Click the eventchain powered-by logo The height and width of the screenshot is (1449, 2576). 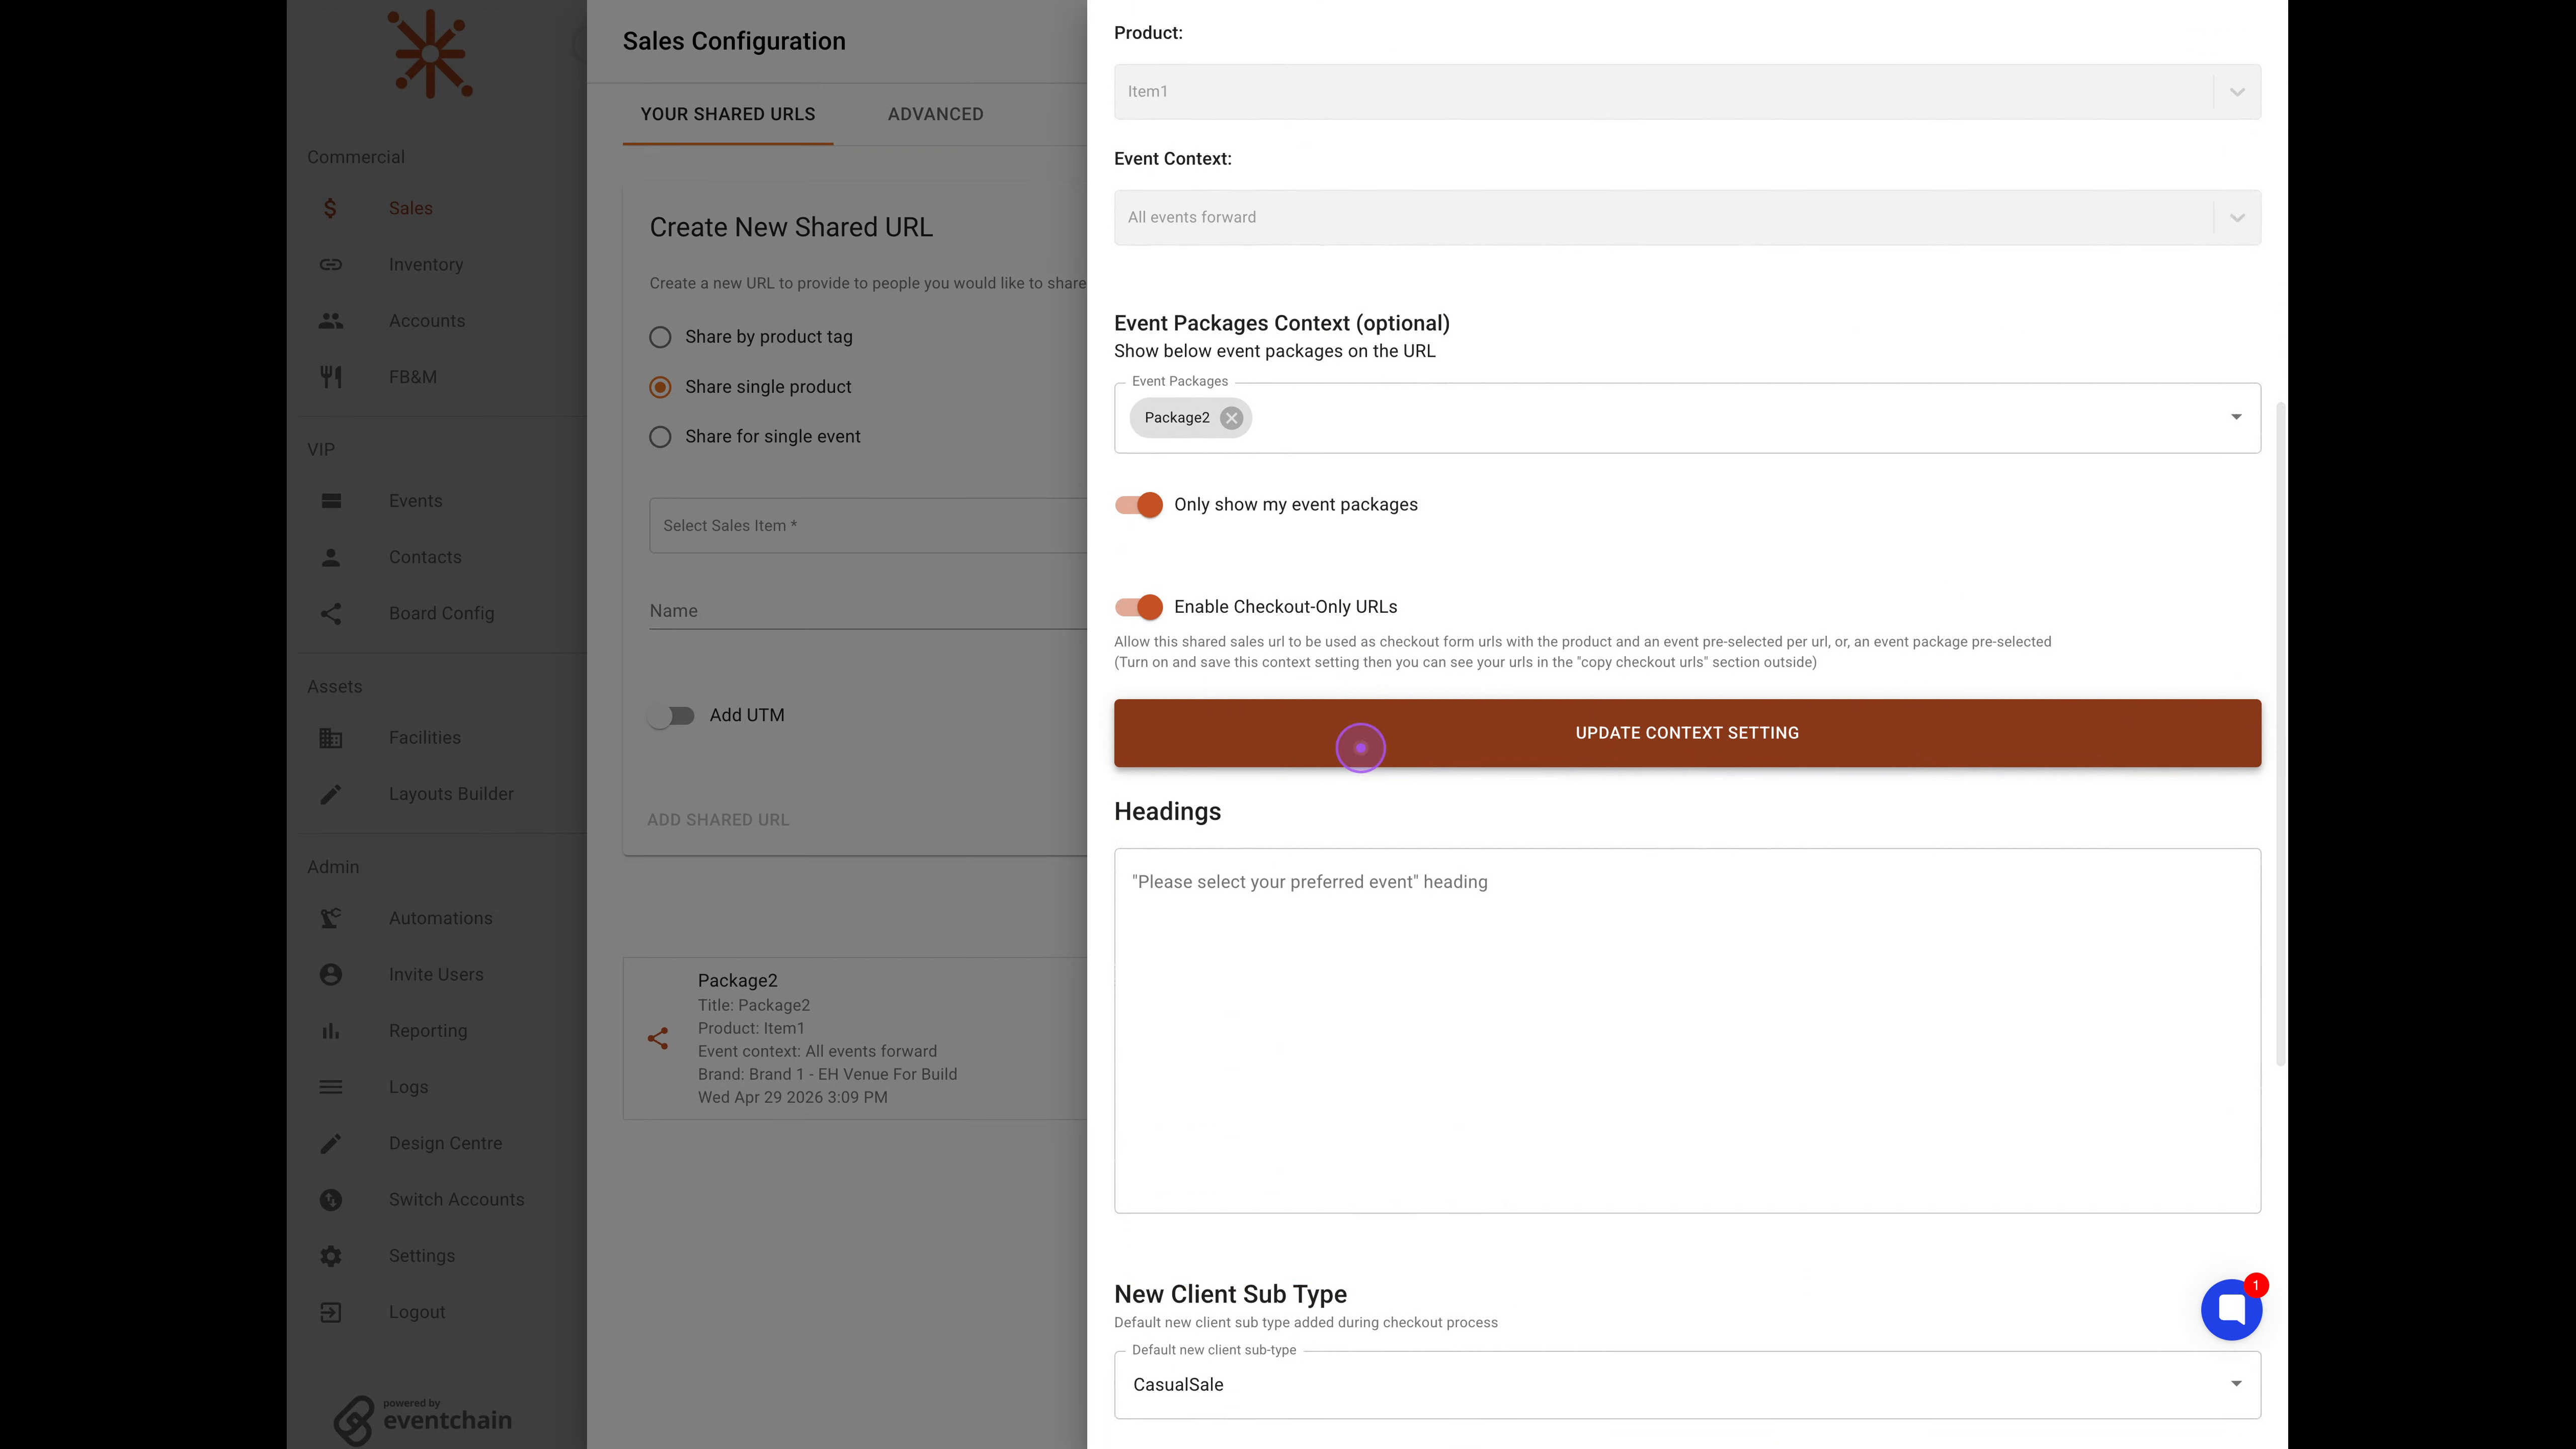tap(422, 1420)
